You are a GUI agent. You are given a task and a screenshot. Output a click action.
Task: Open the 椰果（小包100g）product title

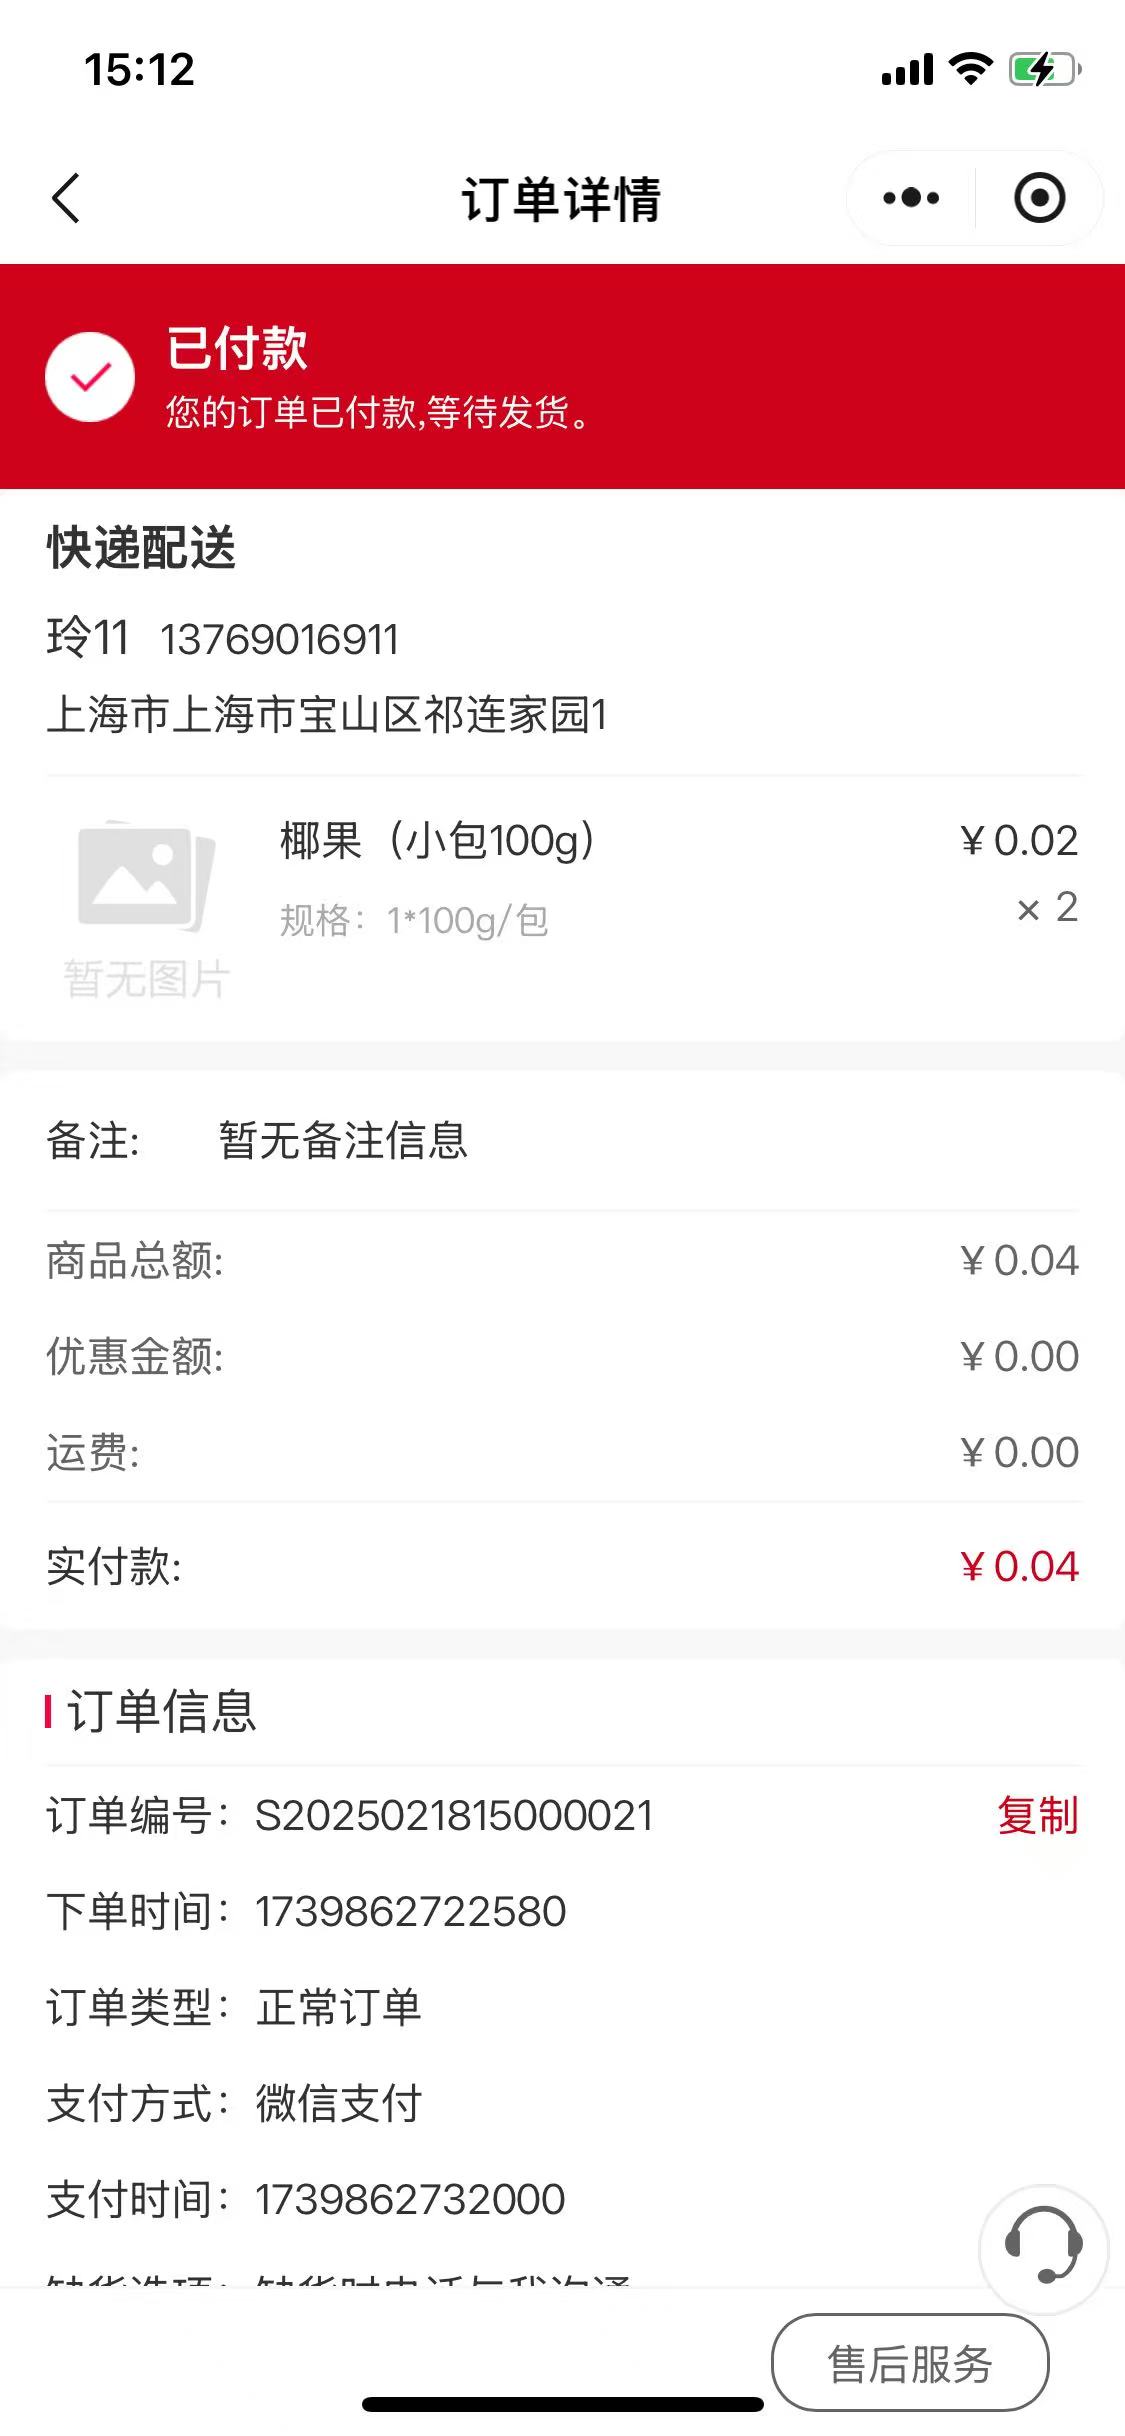(x=437, y=840)
